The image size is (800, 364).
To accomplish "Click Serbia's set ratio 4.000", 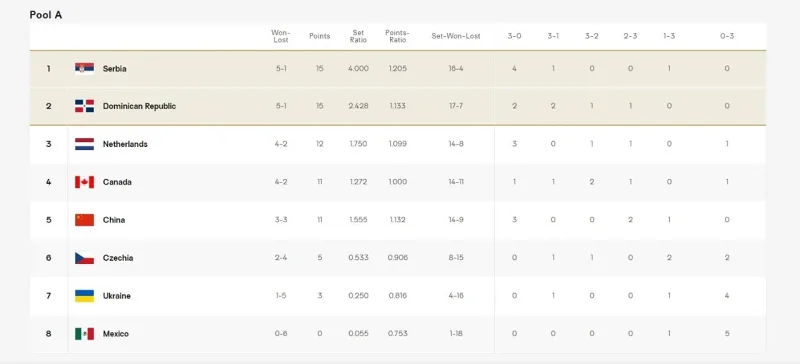I will tap(358, 68).
